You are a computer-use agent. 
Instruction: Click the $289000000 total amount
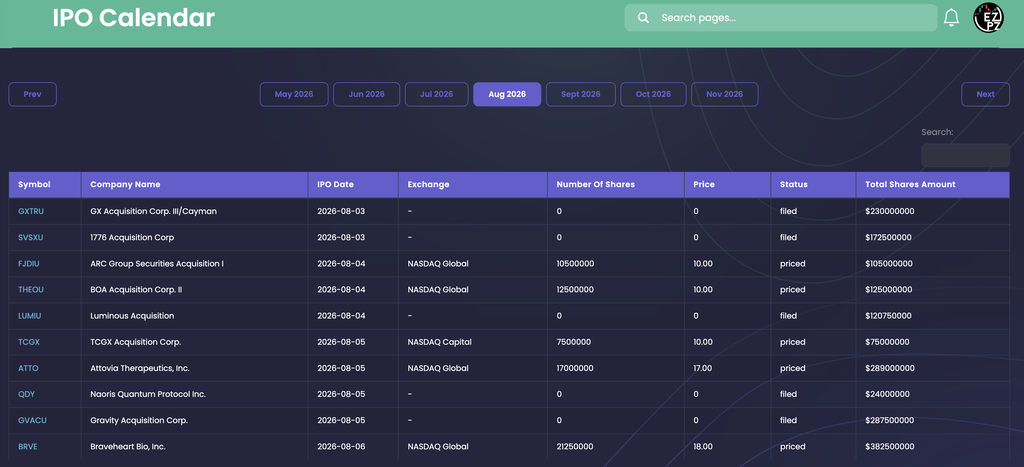tap(890, 368)
